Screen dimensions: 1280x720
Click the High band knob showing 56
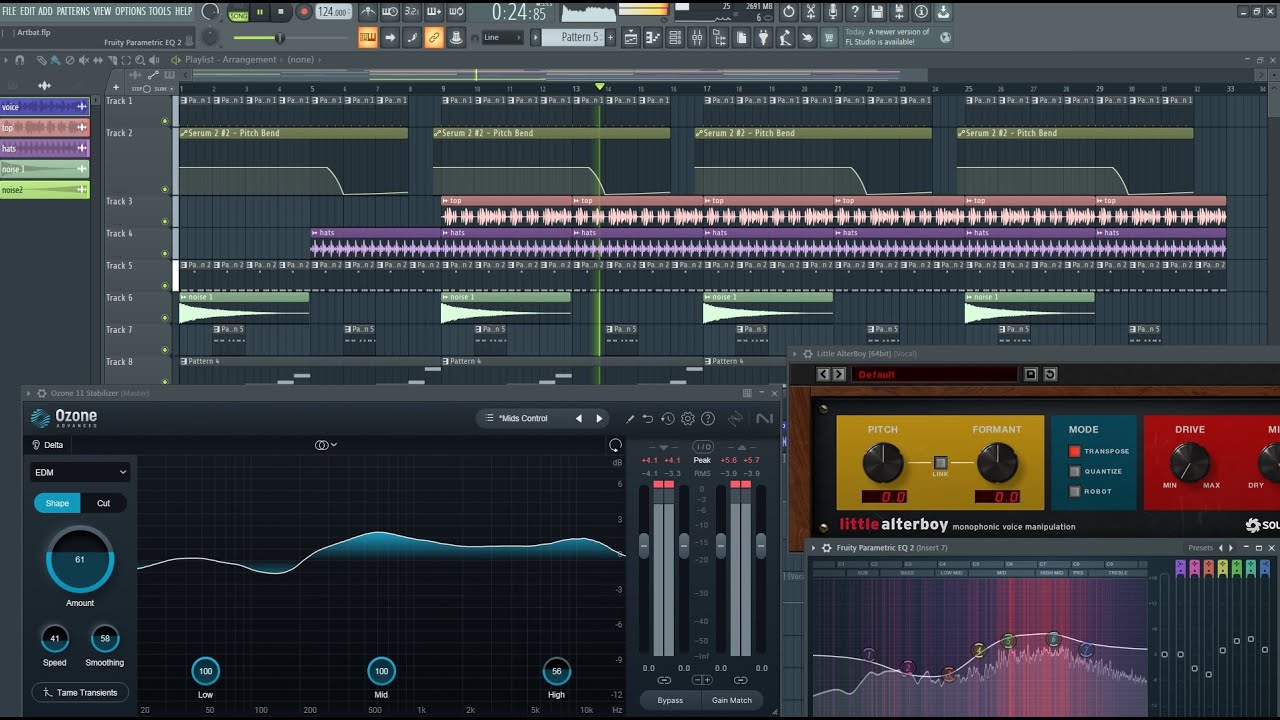click(x=556, y=671)
